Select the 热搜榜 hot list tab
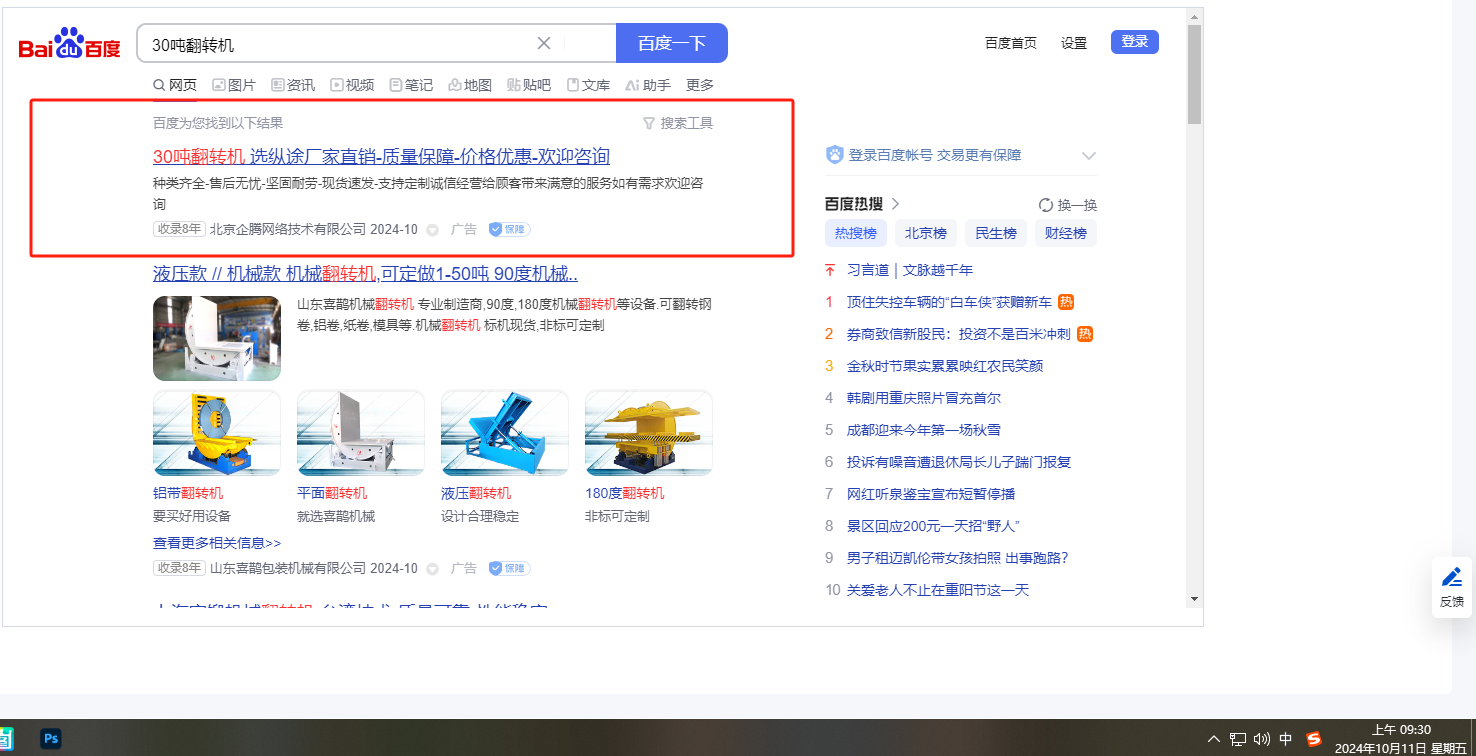This screenshot has width=1476, height=756. coord(856,233)
